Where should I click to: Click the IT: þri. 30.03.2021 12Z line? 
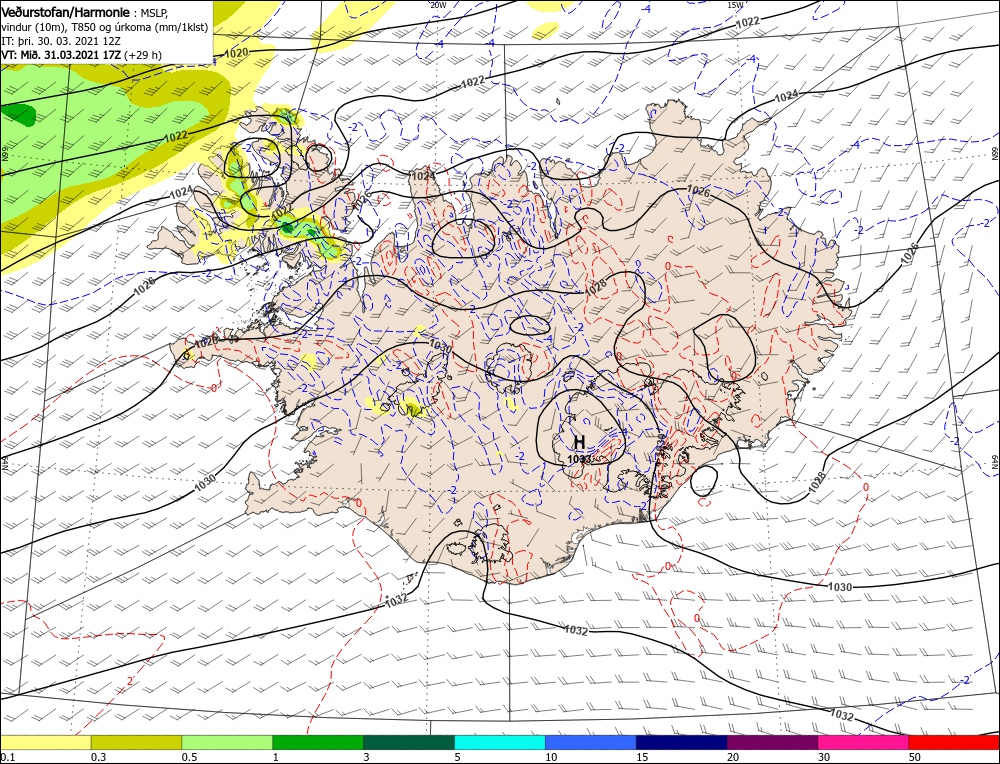59,41
